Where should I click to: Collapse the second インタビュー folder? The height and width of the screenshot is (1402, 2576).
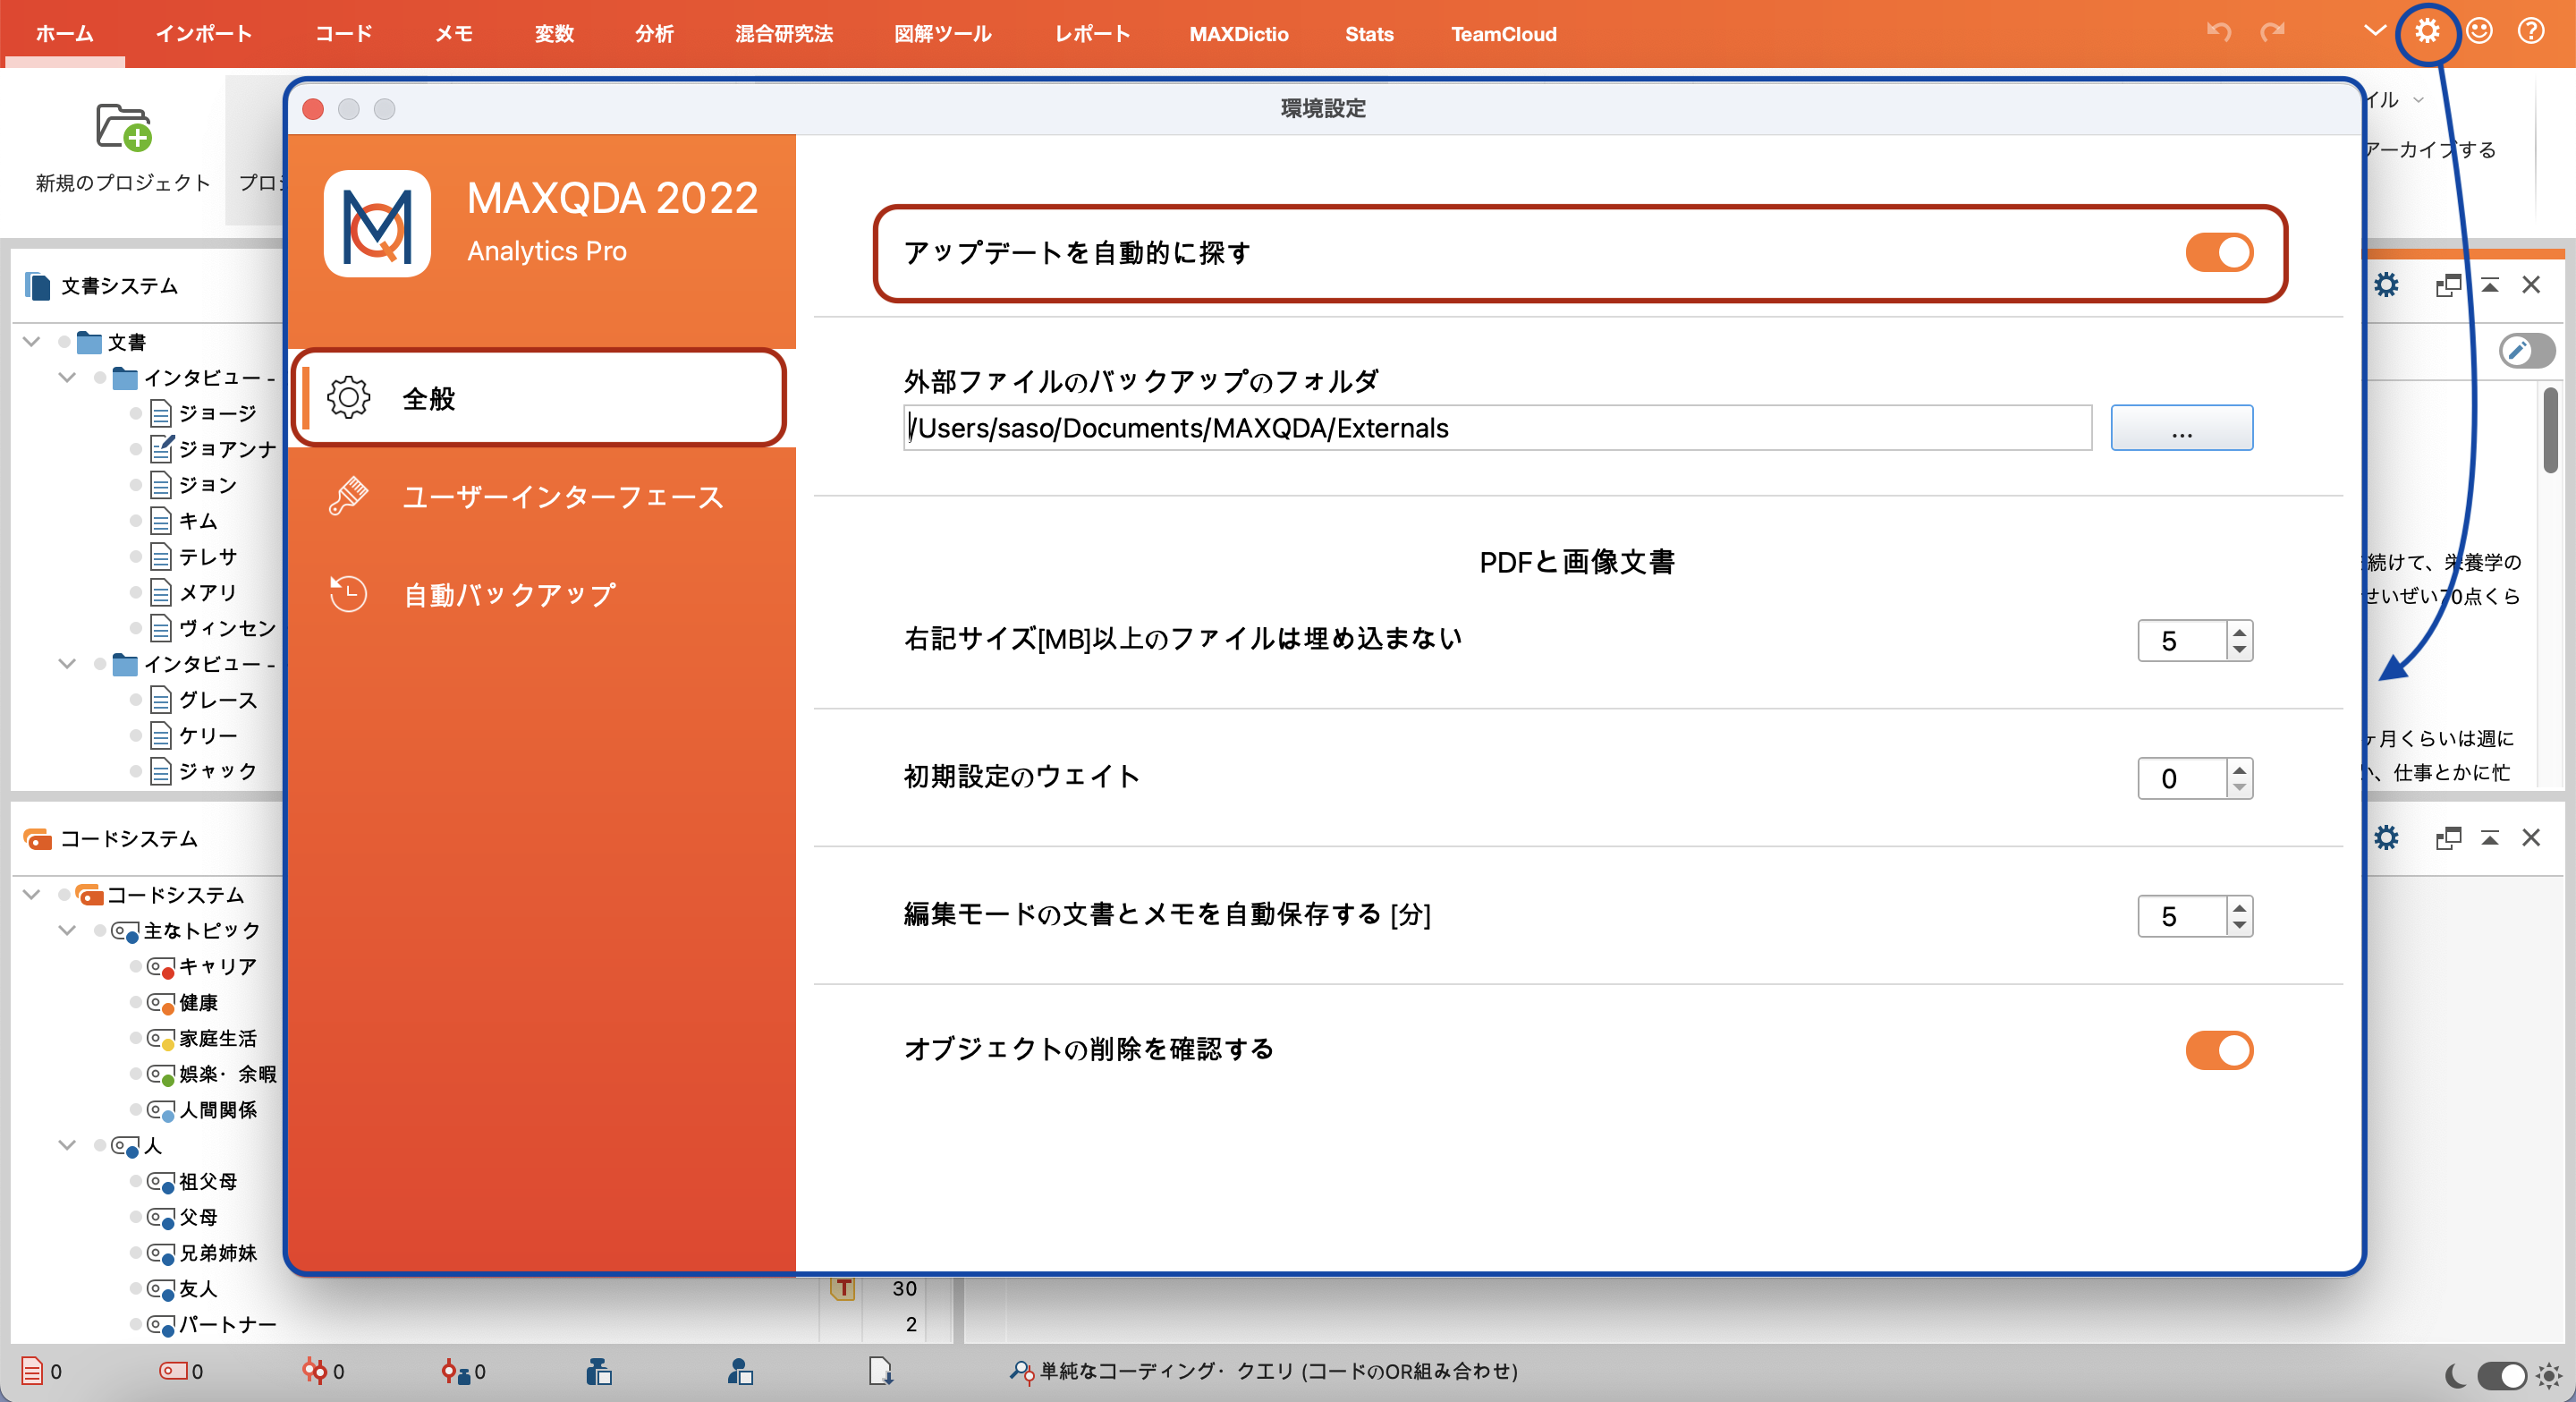pyautogui.click(x=67, y=664)
